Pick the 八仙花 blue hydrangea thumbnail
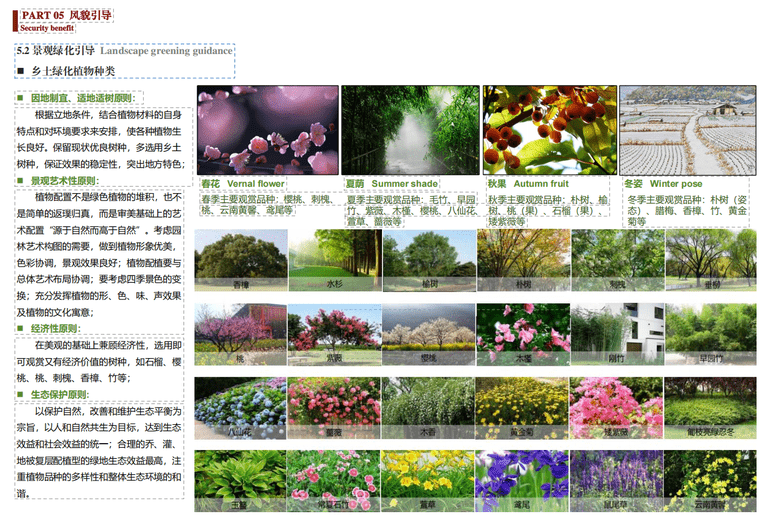Image resolution: width=760 pixels, height=515 pixels. point(240,408)
